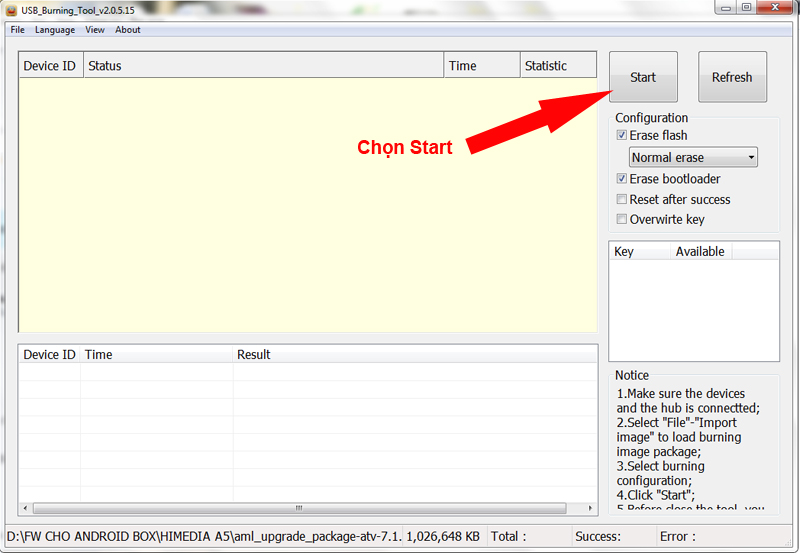This screenshot has width=800, height=553.
Task: Click the Status column header
Action: (x=263, y=65)
